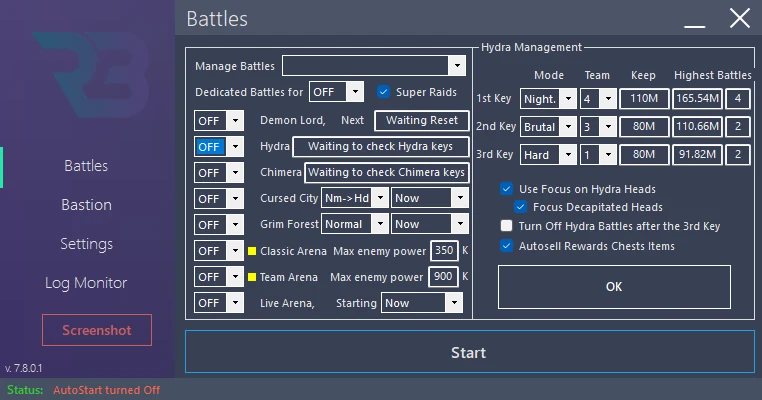Open Cursed City Nm->Hd difficulty dropdown
Viewport: 762px width, 400px height.
pyautogui.click(x=381, y=198)
